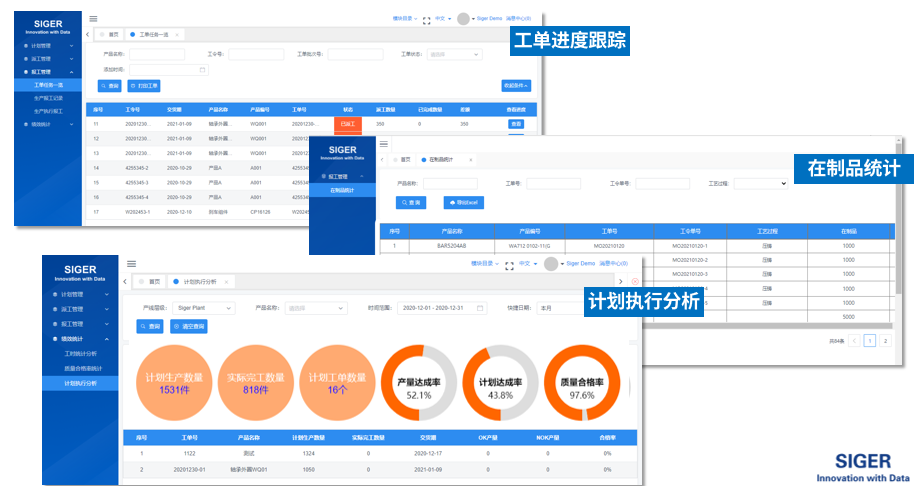
Task: Click the user avatar next to Siger Demo in the 计划执行分析 window
Action: tap(550, 264)
